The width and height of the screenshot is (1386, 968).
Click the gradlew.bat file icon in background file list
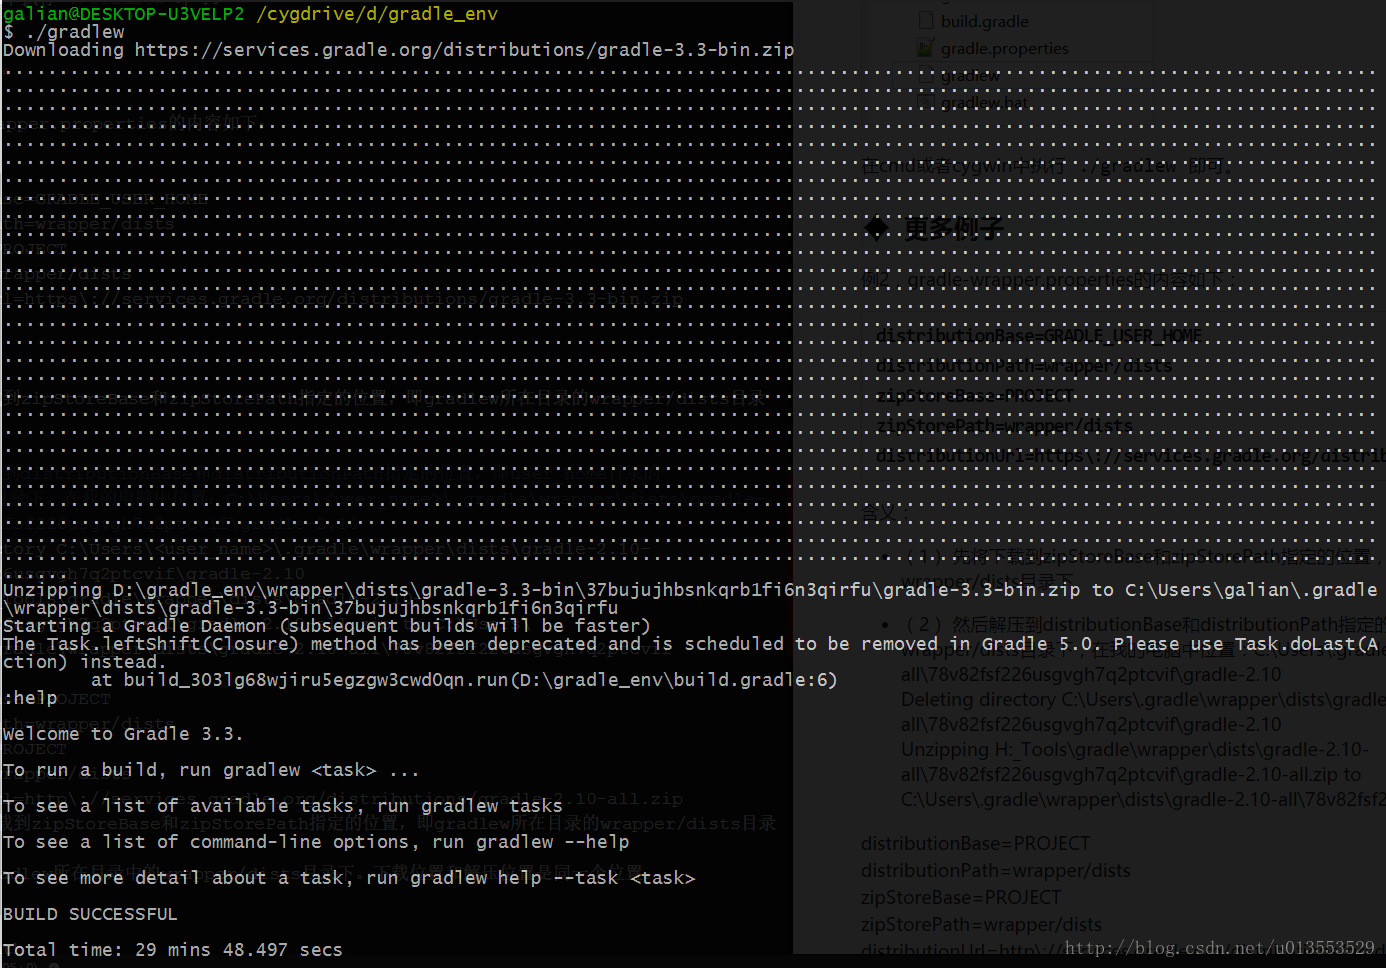[x=926, y=102]
